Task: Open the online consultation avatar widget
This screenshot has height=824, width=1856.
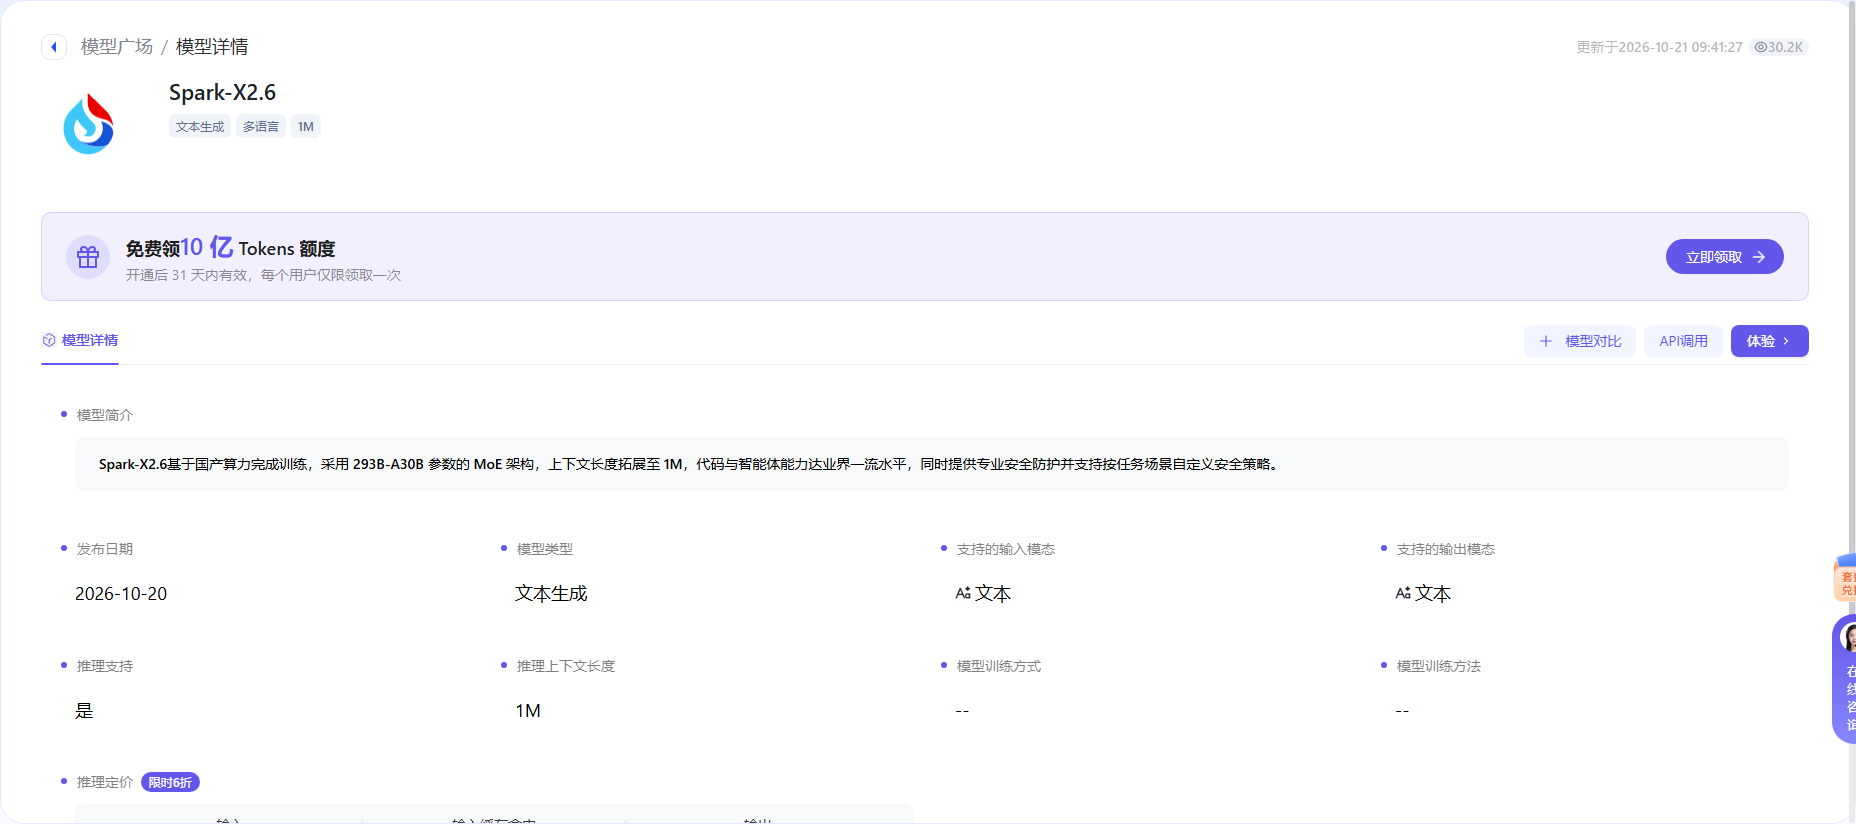Action: point(1845,678)
